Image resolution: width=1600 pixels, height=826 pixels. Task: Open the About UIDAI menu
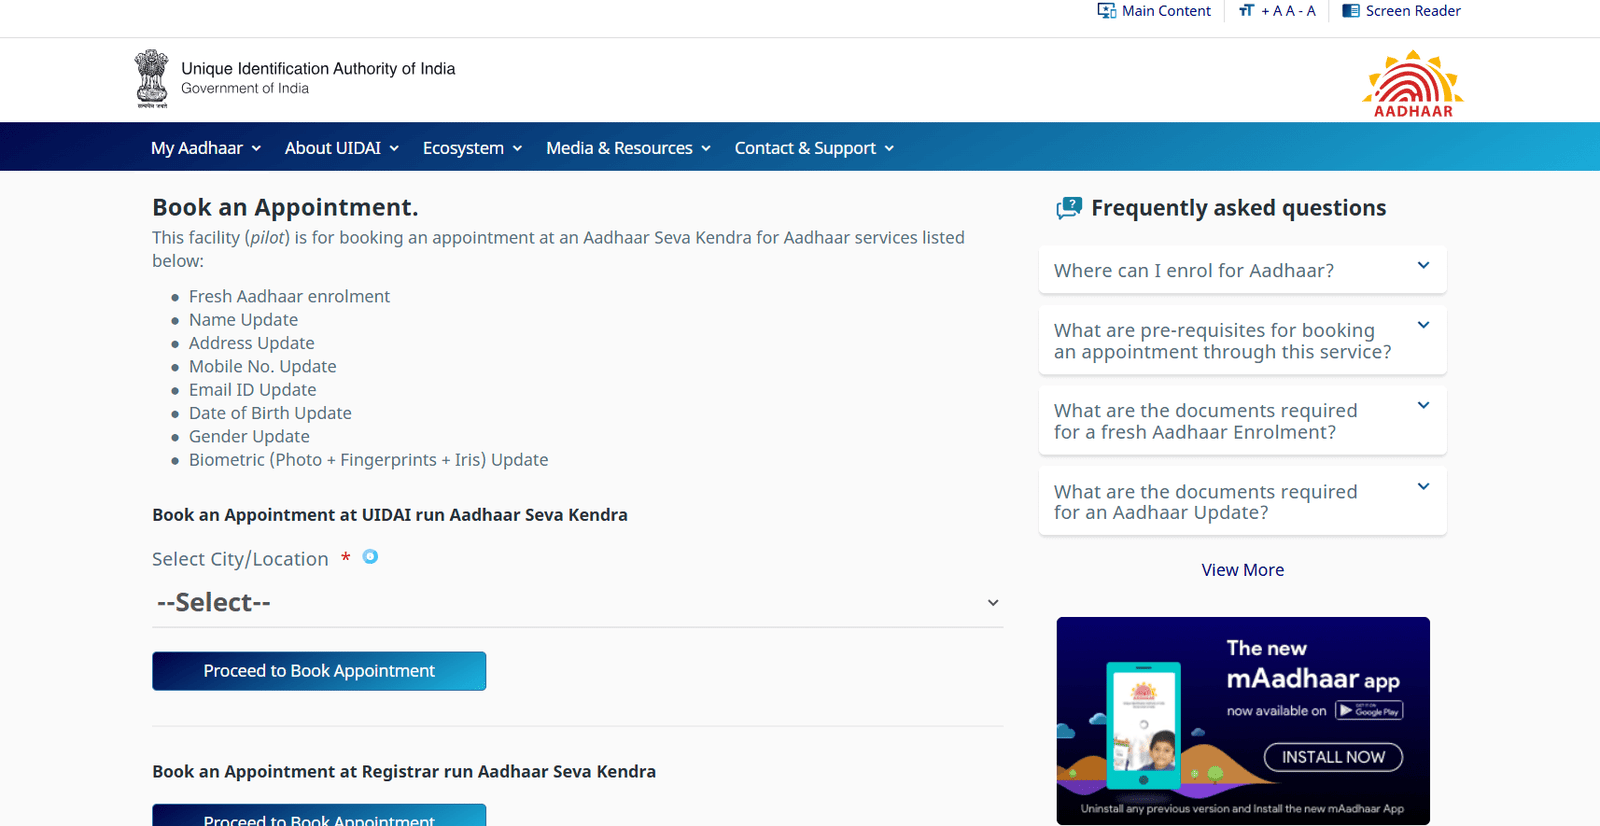pyautogui.click(x=341, y=148)
